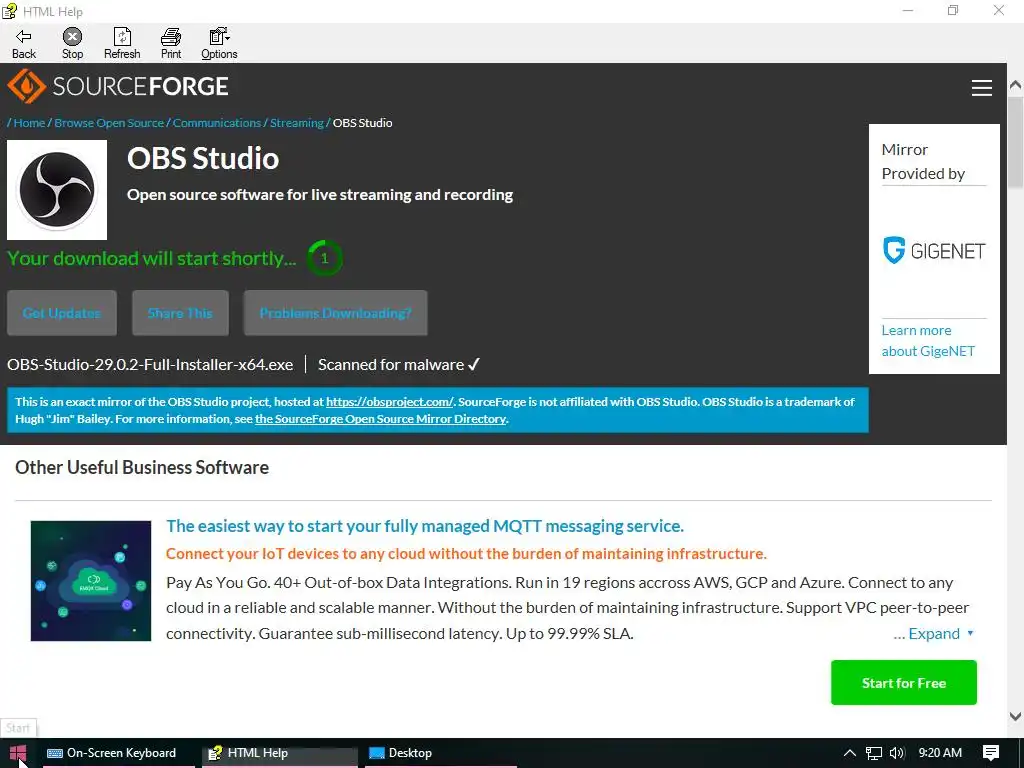Click the volume speaker tray icon
This screenshot has width=1024, height=768.
(x=897, y=753)
